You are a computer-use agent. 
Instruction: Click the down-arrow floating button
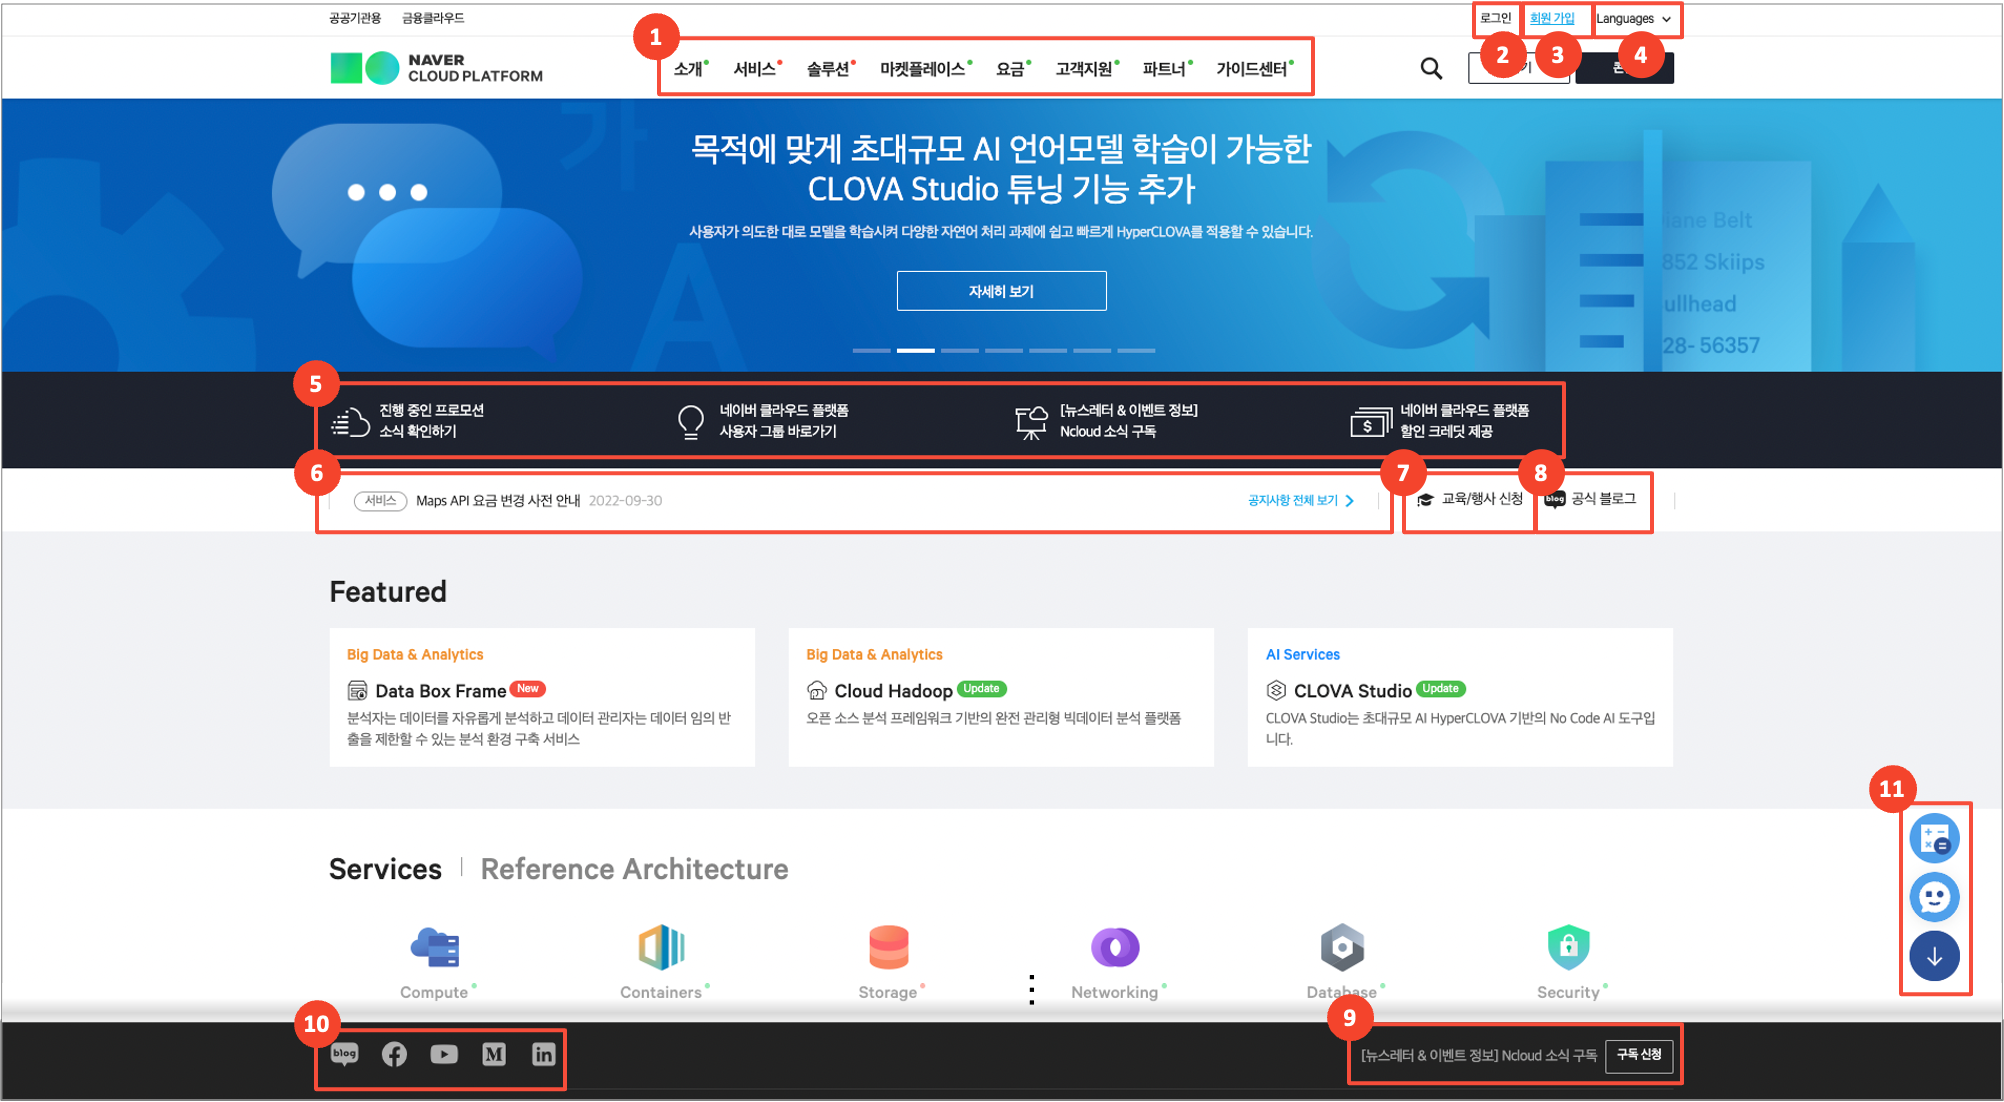coord(1934,956)
